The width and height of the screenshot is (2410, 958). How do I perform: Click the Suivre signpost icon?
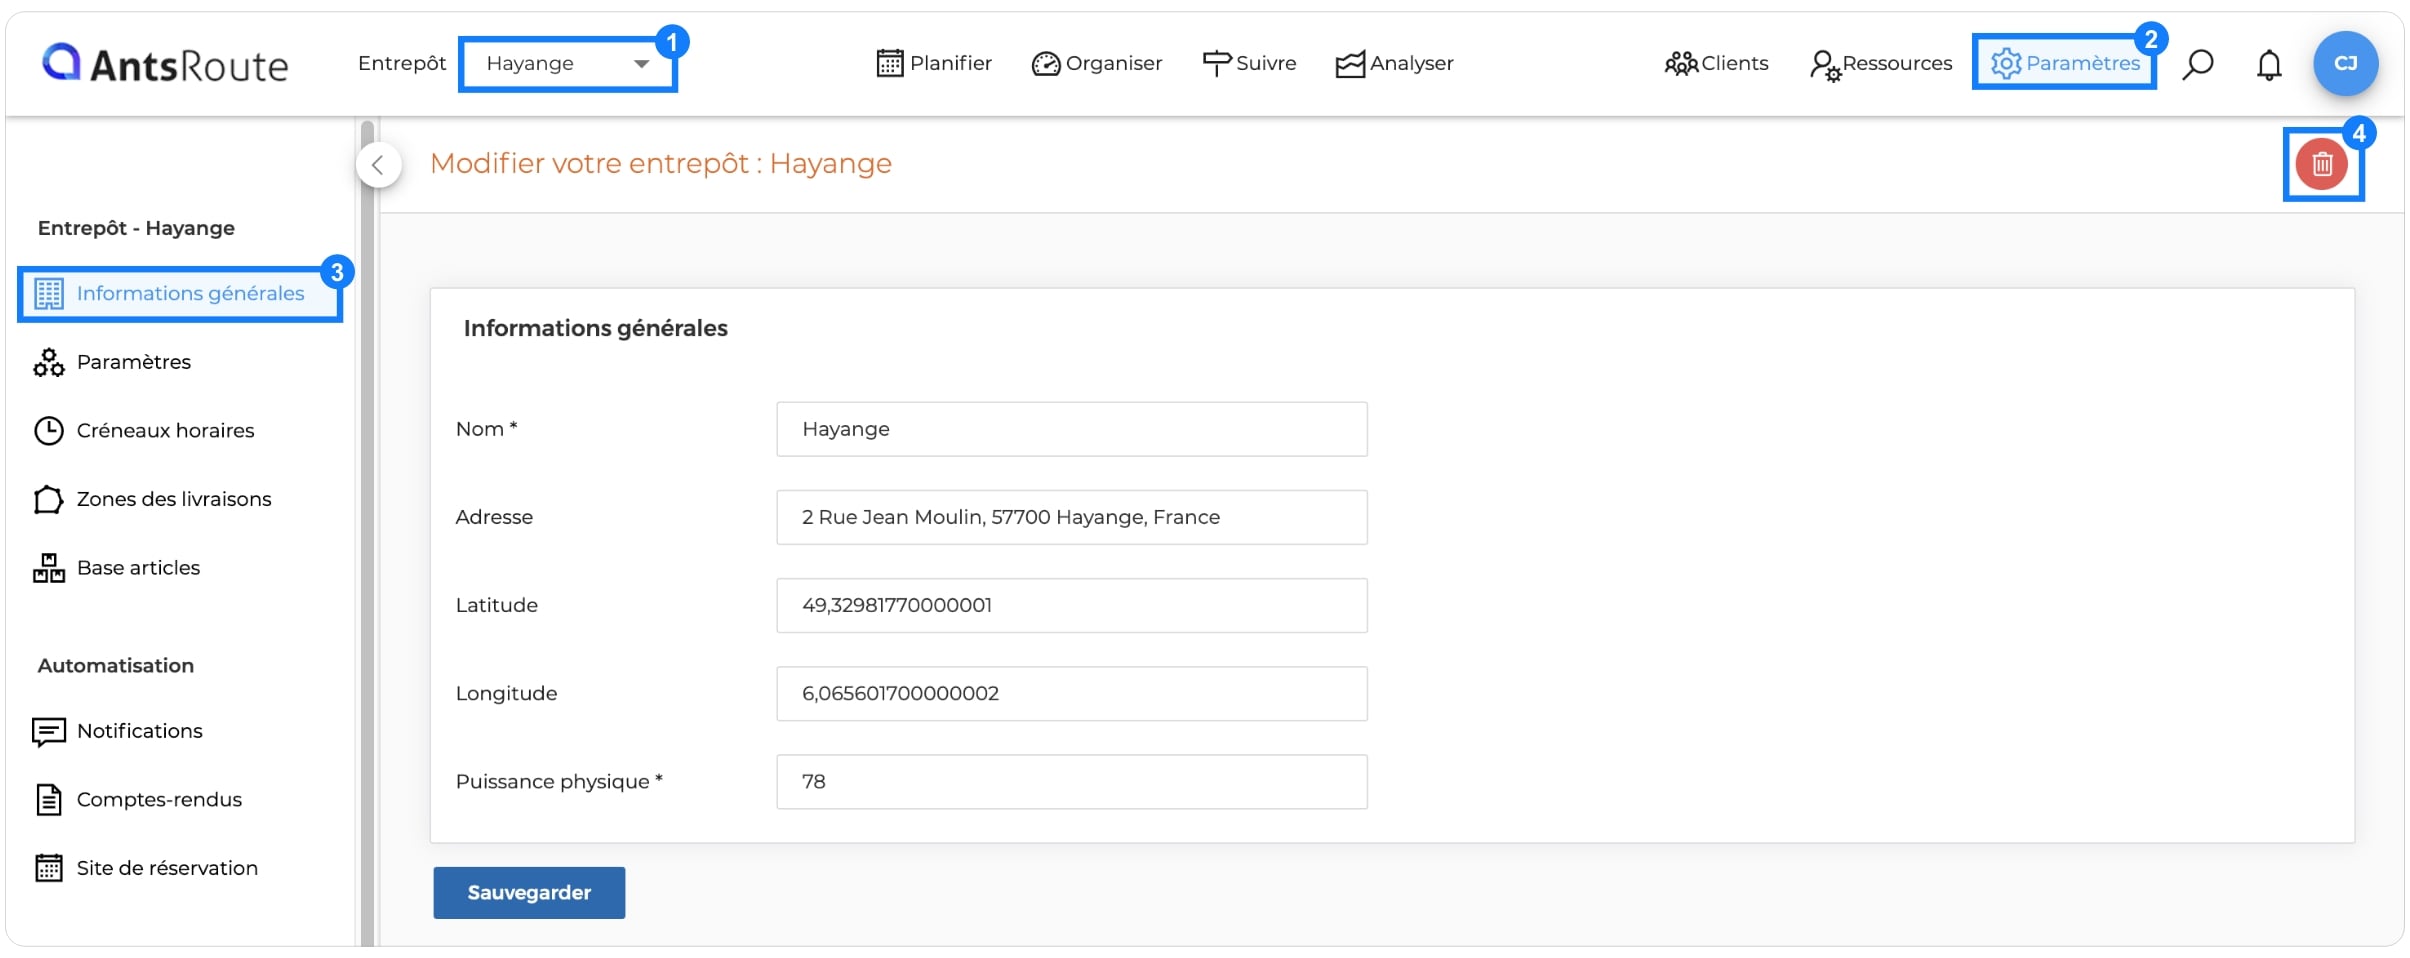(1216, 63)
